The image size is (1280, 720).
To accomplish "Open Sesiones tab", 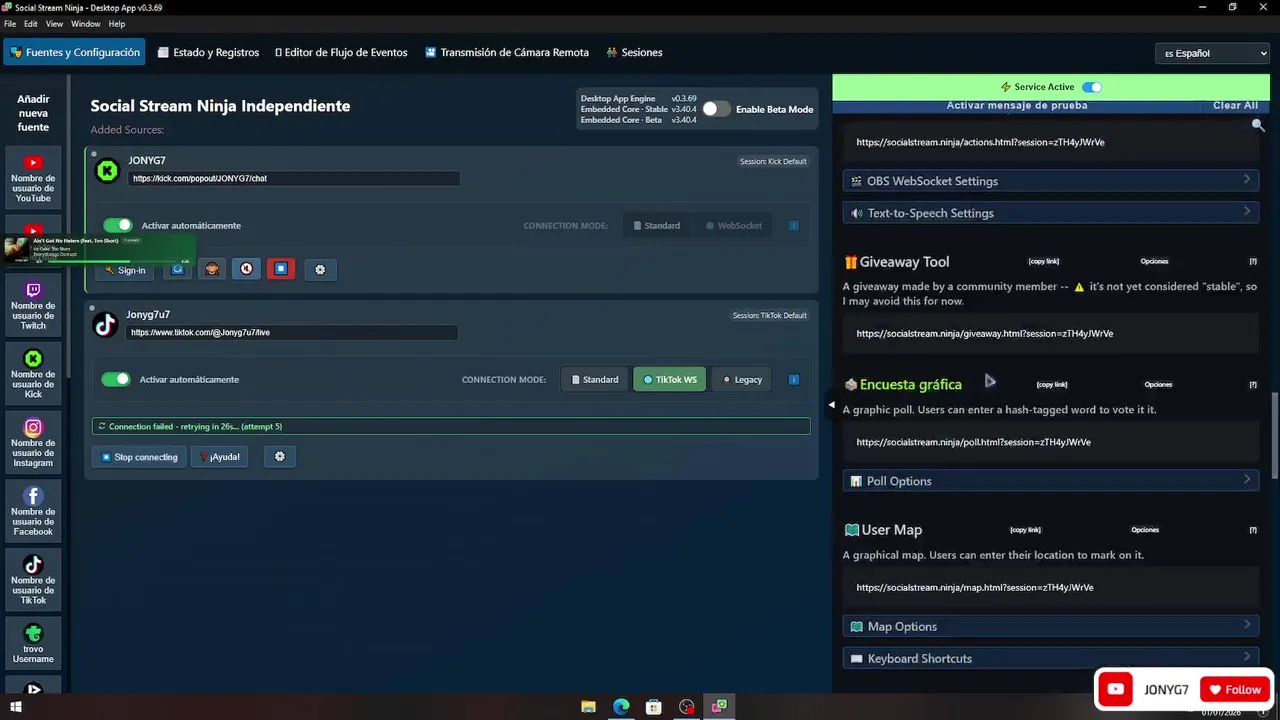I will pos(633,52).
